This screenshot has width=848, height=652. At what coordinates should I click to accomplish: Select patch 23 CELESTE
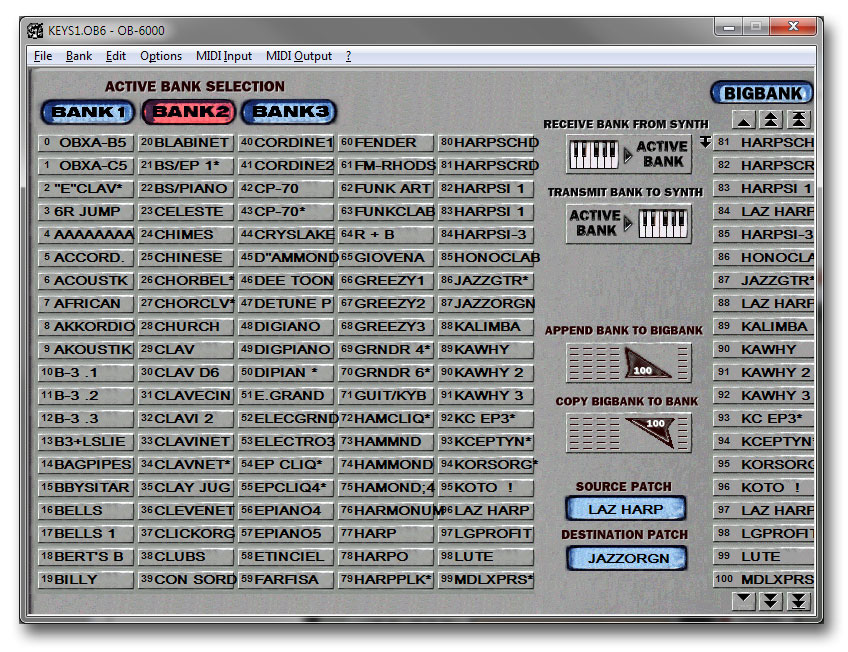point(186,211)
